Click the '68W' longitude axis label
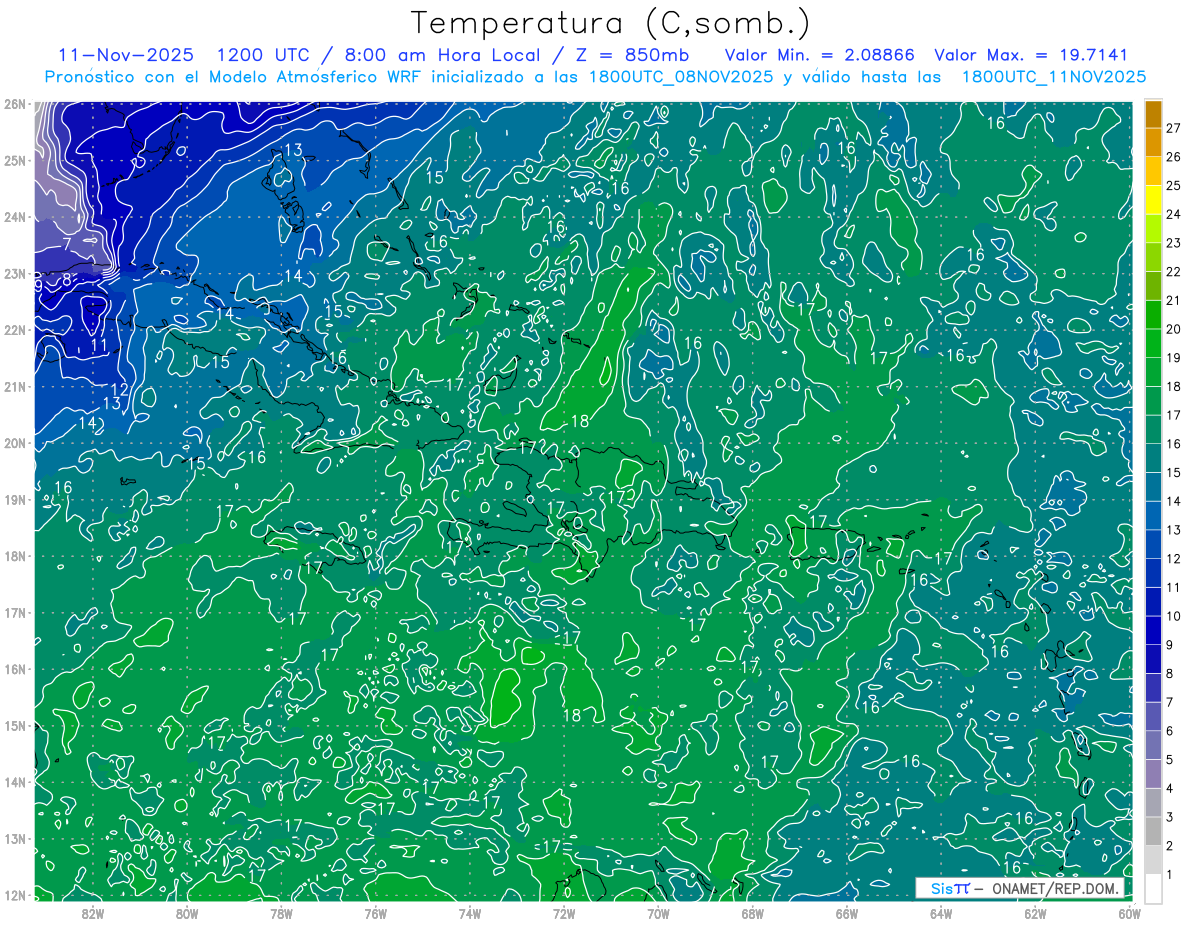 tap(752, 913)
